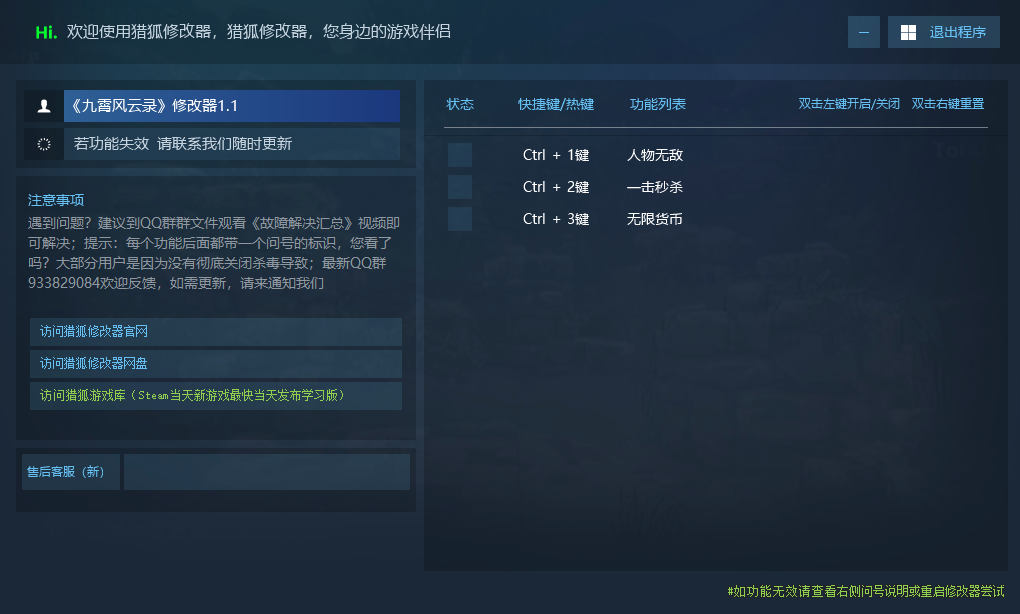
Task: Click the green Hi. greeting text
Action: click(x=46, y=32)
